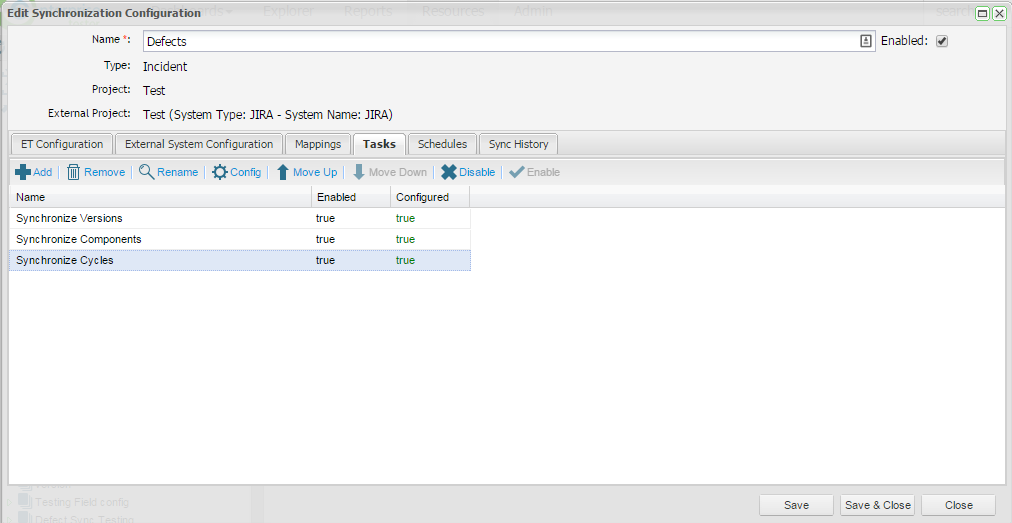Viewport: 1012px width, 523px height.
Task: Toggle the Enabled checkbox
Action: point(941,41)
